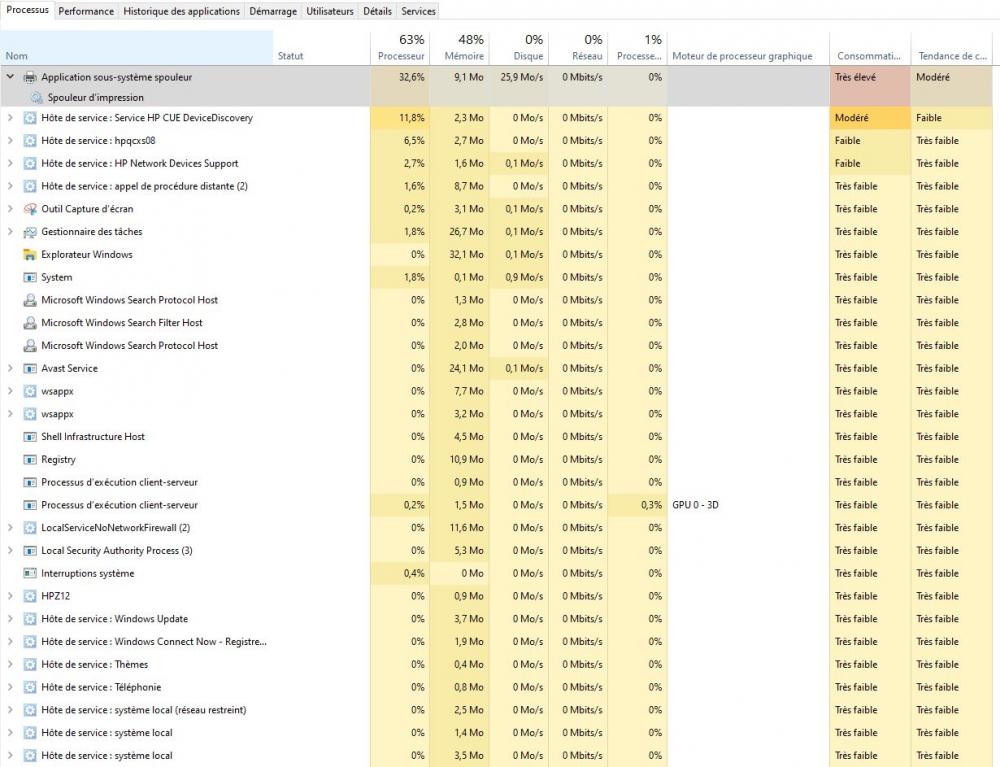Click the Outil Capture d'écran icon

[30, 209]
